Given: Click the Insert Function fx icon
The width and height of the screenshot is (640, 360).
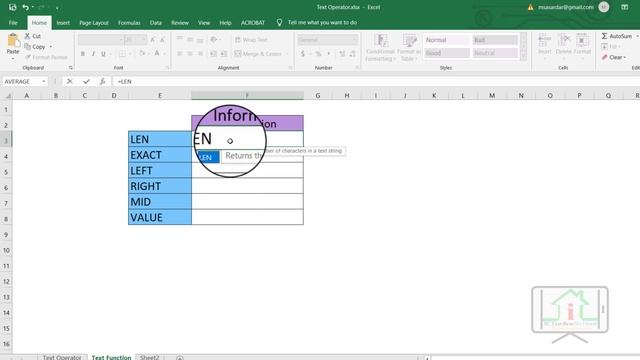Looking at the screenshot, I should click(102, 82).
